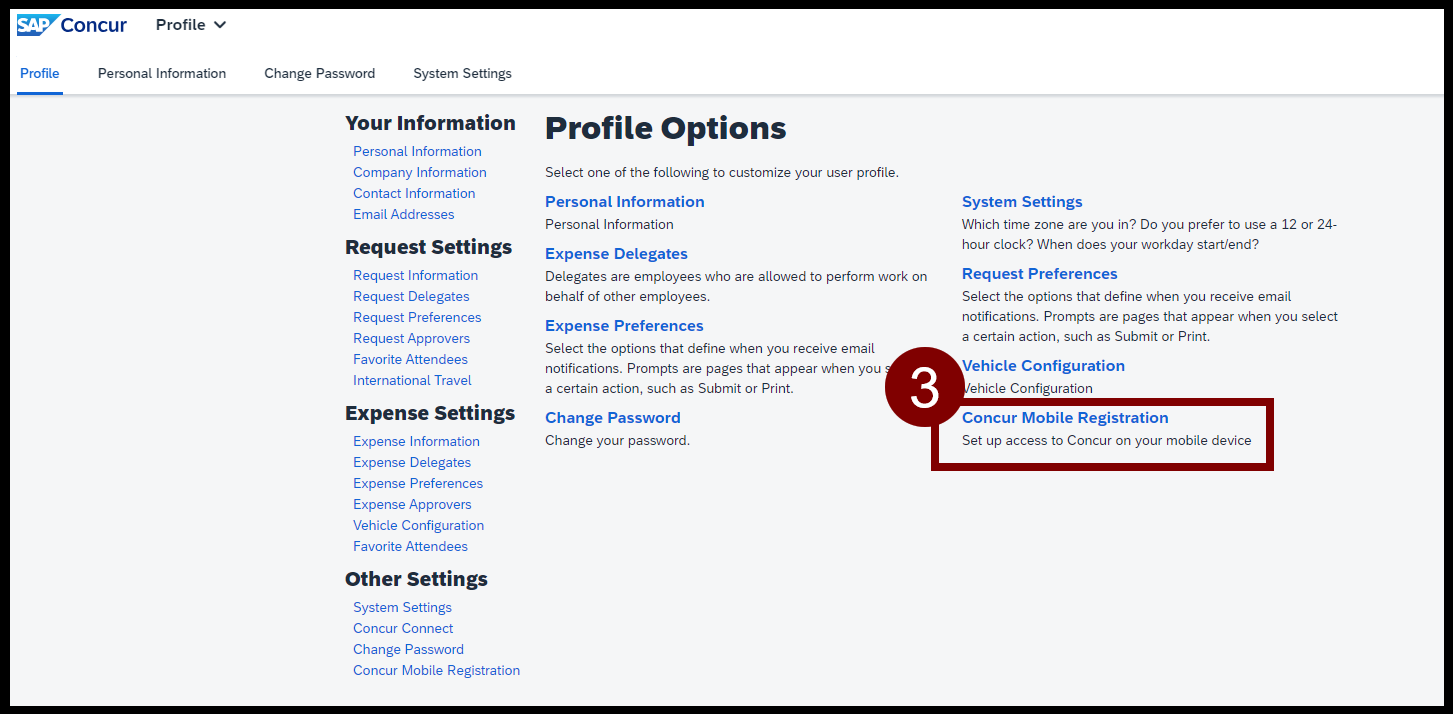The height and width of the screenshot is (714, 1453).
Task: Click 'Select one of the following' instruction text
Action: (x=722, y=172)
